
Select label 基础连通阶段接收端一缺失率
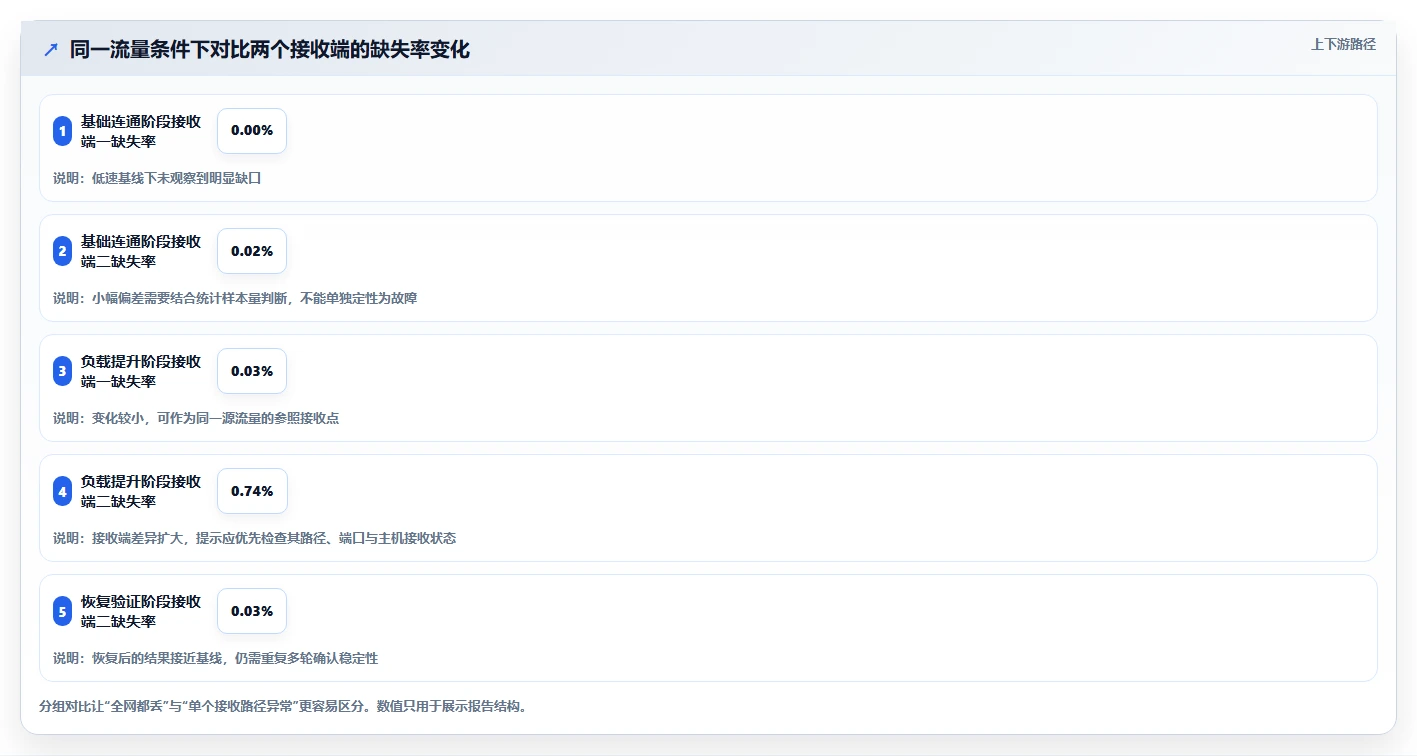(141, 131)
